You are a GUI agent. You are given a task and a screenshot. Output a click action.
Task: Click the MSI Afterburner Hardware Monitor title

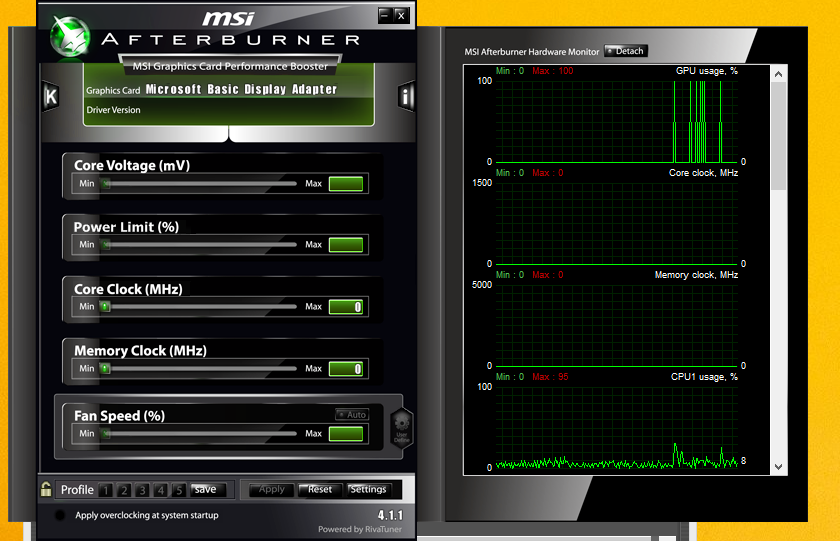point(531,52)
